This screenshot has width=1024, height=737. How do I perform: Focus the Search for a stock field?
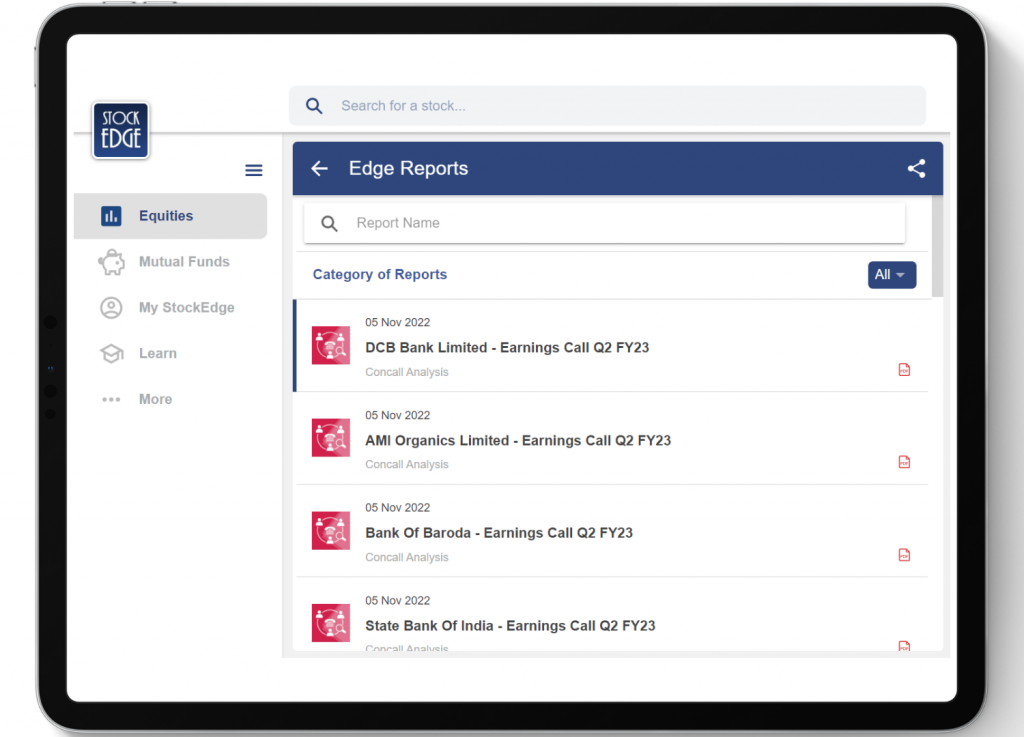[x=607, y=106]
